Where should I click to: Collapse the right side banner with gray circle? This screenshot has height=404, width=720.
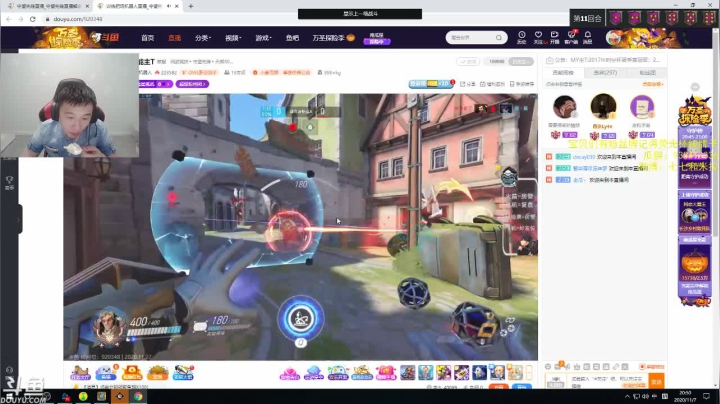[695, 87]
